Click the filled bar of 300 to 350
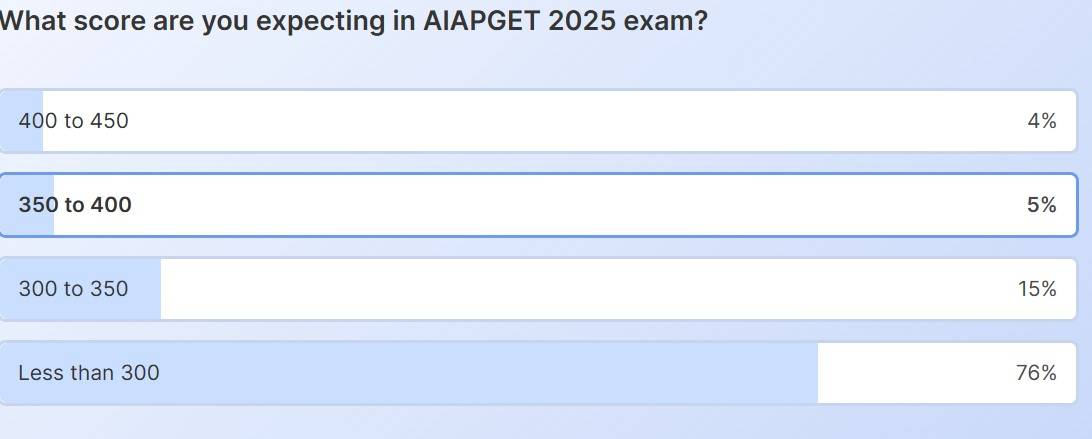Viewport: 1092px width, 439px height. click(143, 289)
